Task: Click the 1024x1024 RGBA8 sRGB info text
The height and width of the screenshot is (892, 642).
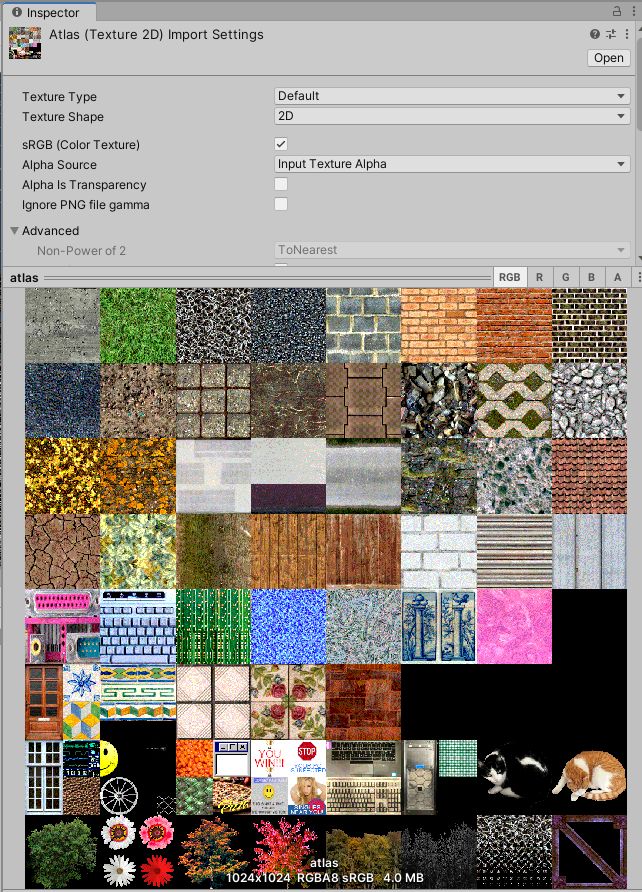Action: (x=325, y=878)
